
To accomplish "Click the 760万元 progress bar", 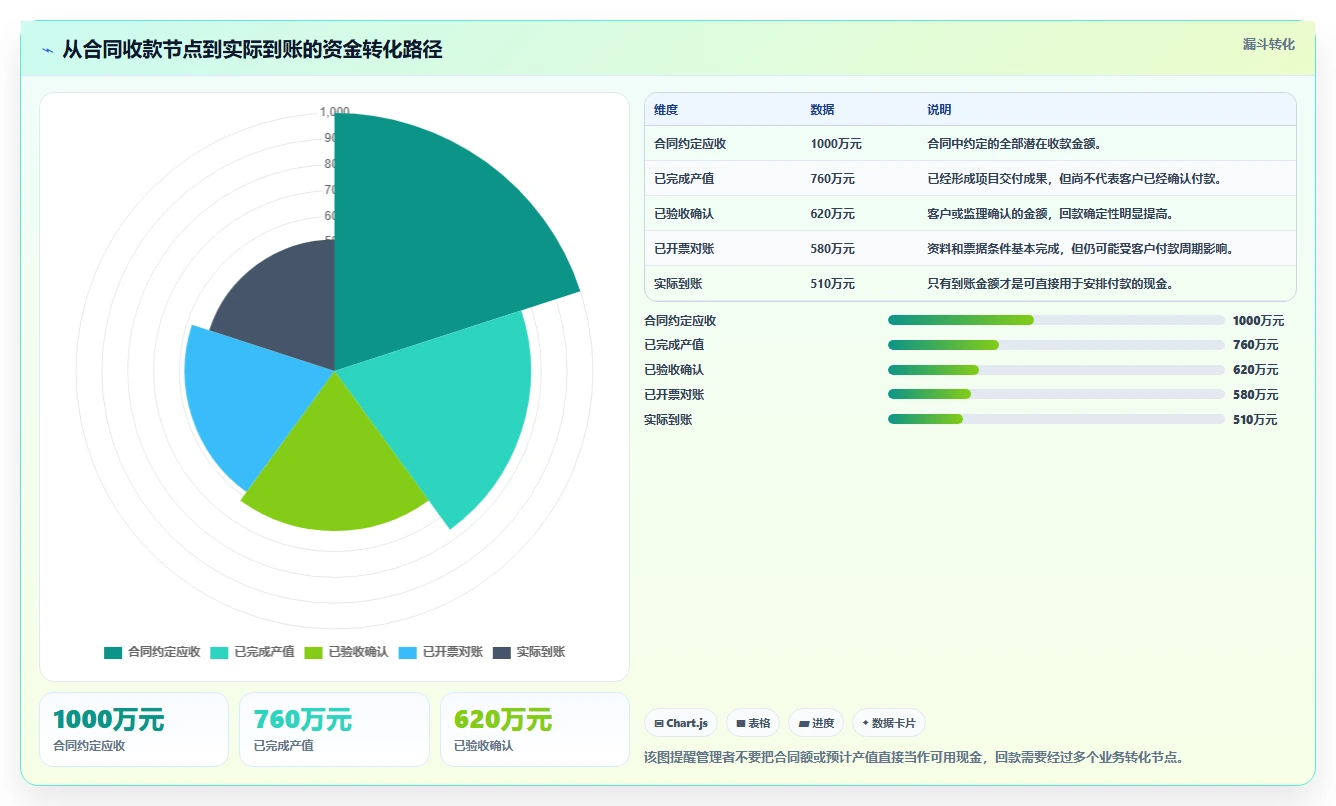I will pos(1056,345).
